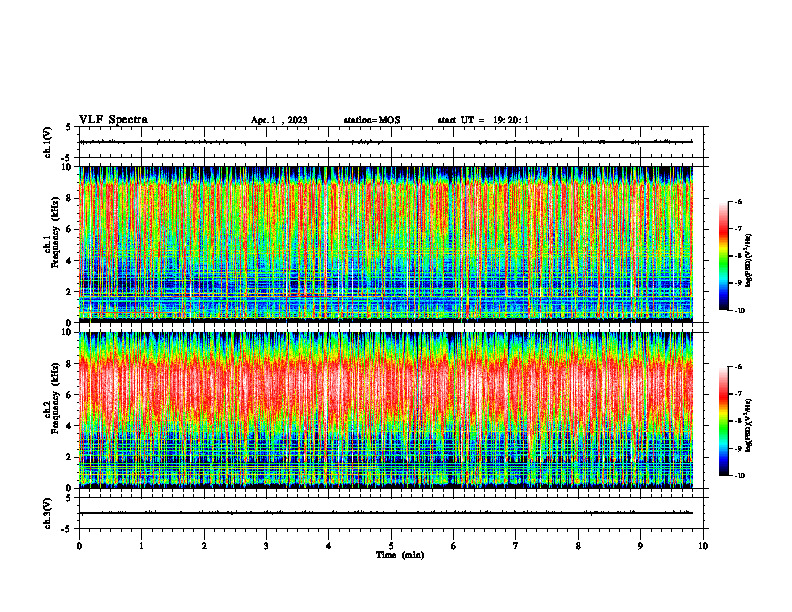Click the ch.1 voltage waveform trace
The image size is (792, 612).
point(386,142)
